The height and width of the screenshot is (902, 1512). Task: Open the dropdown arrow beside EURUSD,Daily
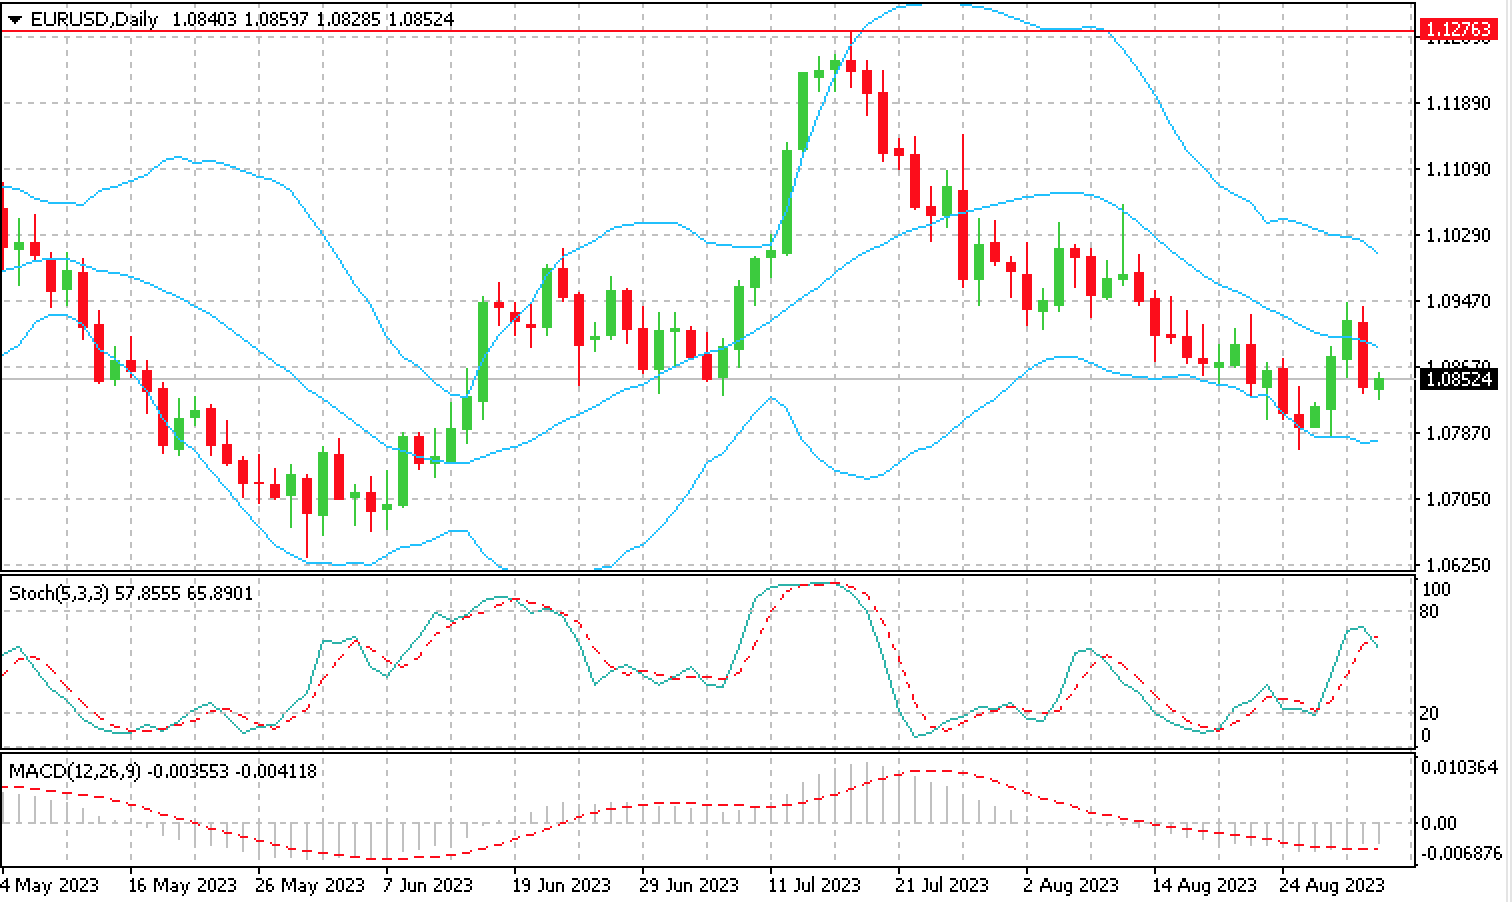tap(14, 19)
